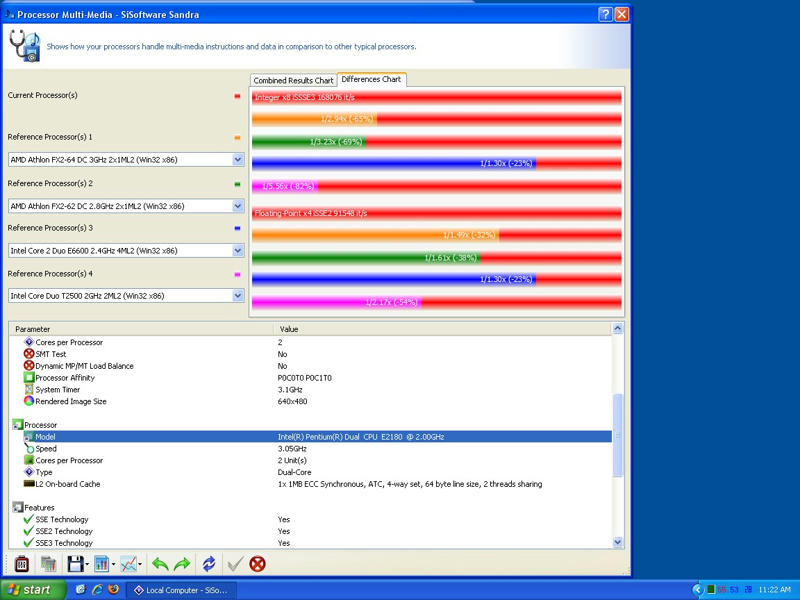Click magenta color marker beside Reference Processor(s) 4
The image size is (800, 600).
tap(237, 274)
